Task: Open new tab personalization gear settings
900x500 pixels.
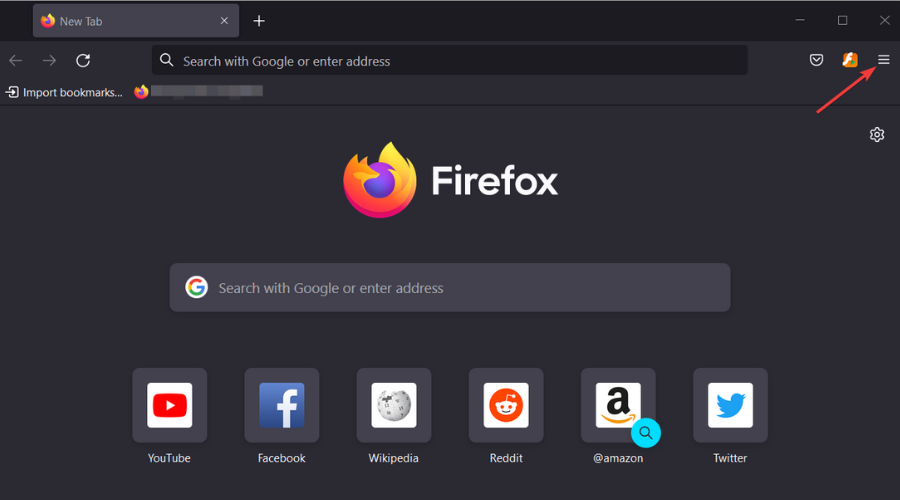Action: 876,134
